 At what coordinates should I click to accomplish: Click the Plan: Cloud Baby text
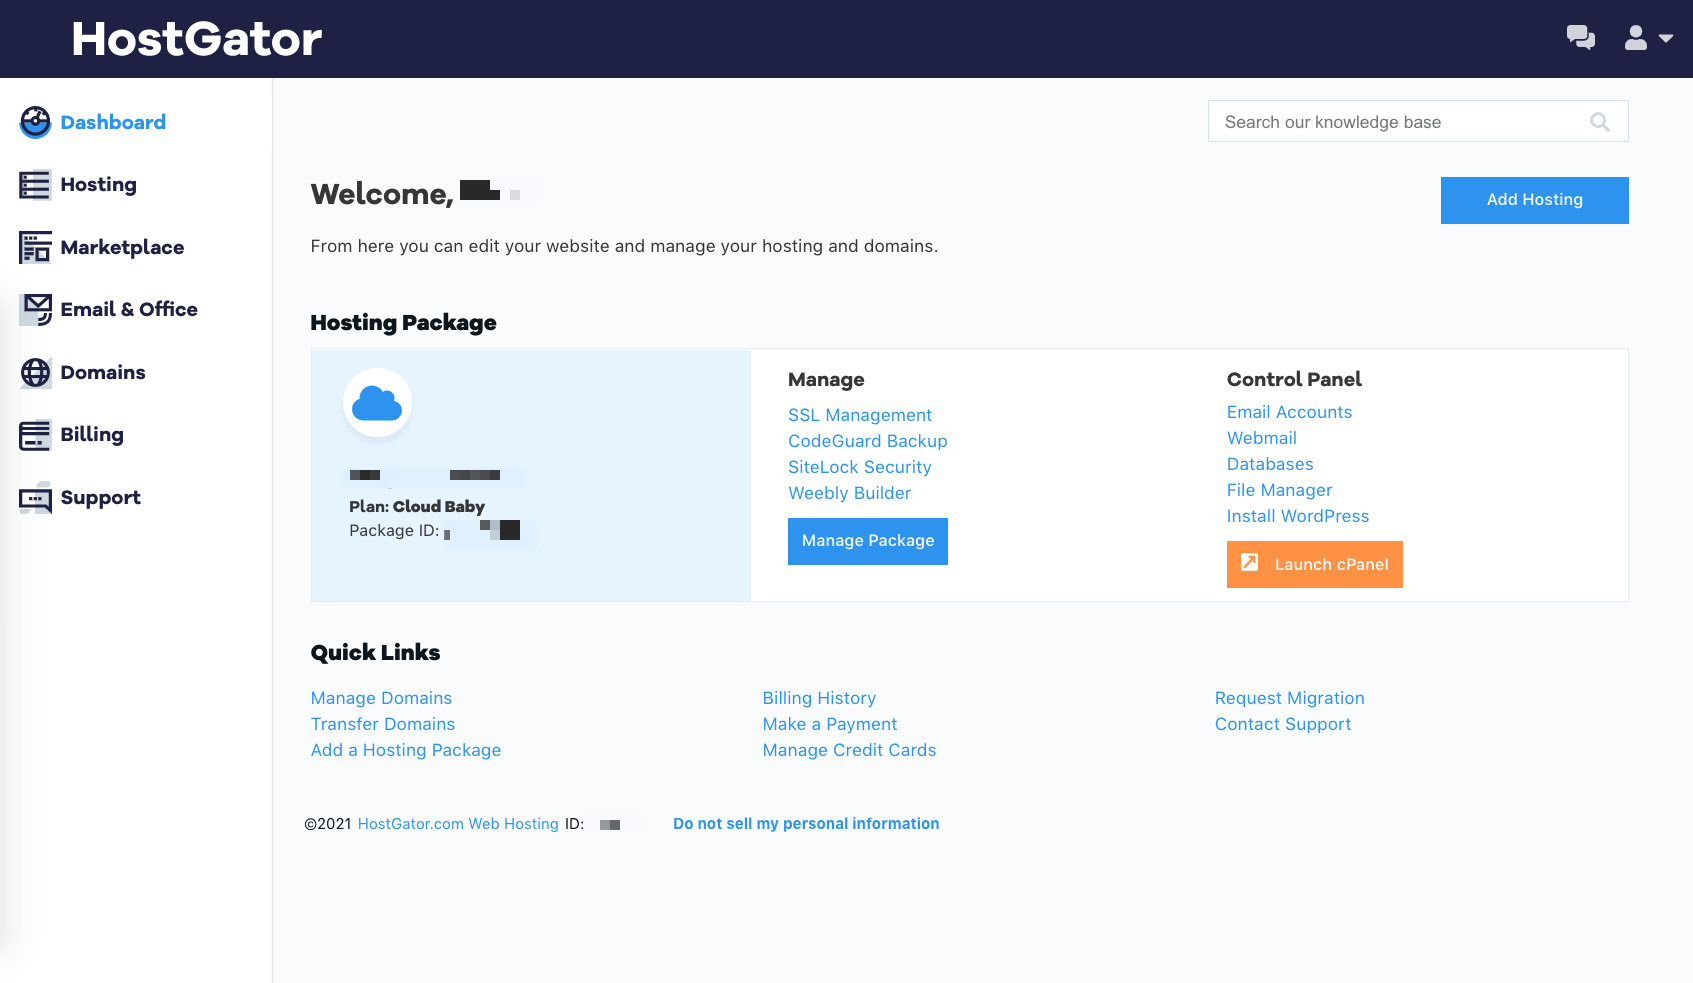click(x=417, y=507)
